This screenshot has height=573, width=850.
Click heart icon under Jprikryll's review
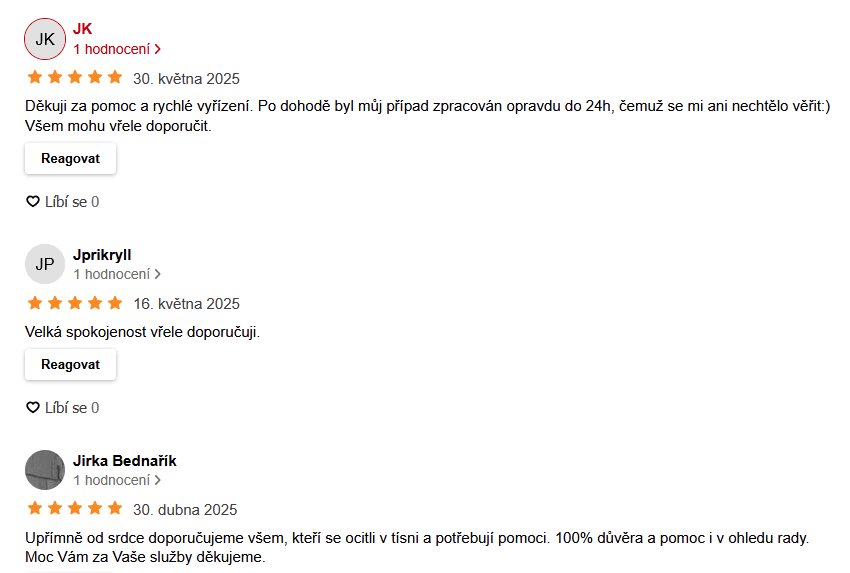[x=33, y=408]
